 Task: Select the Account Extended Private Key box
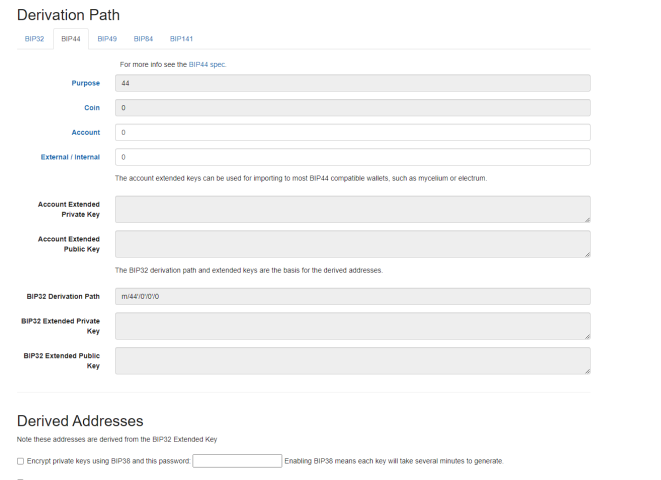coord(353,209)
